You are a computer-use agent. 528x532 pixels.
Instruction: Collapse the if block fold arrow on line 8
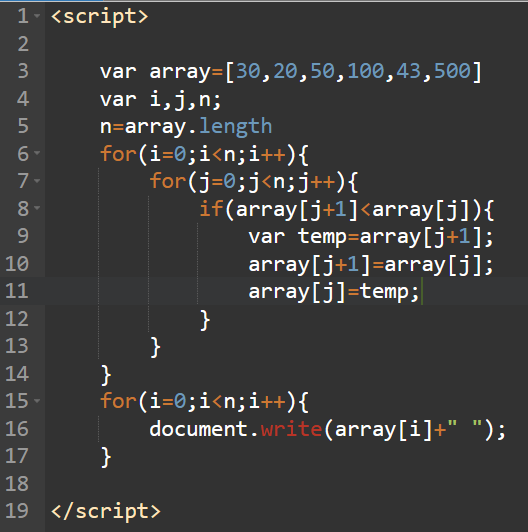[x=37, y=208]
